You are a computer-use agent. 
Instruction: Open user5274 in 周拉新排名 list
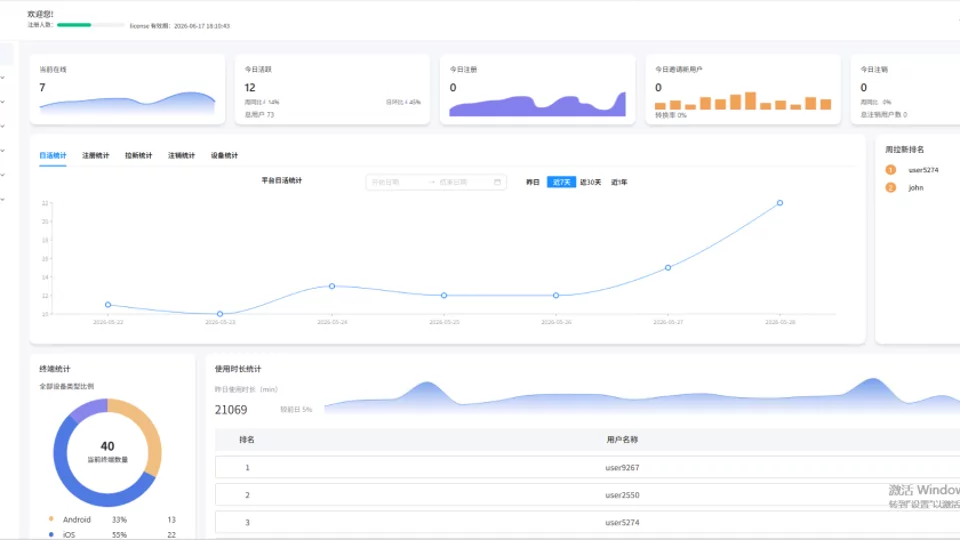923,170
